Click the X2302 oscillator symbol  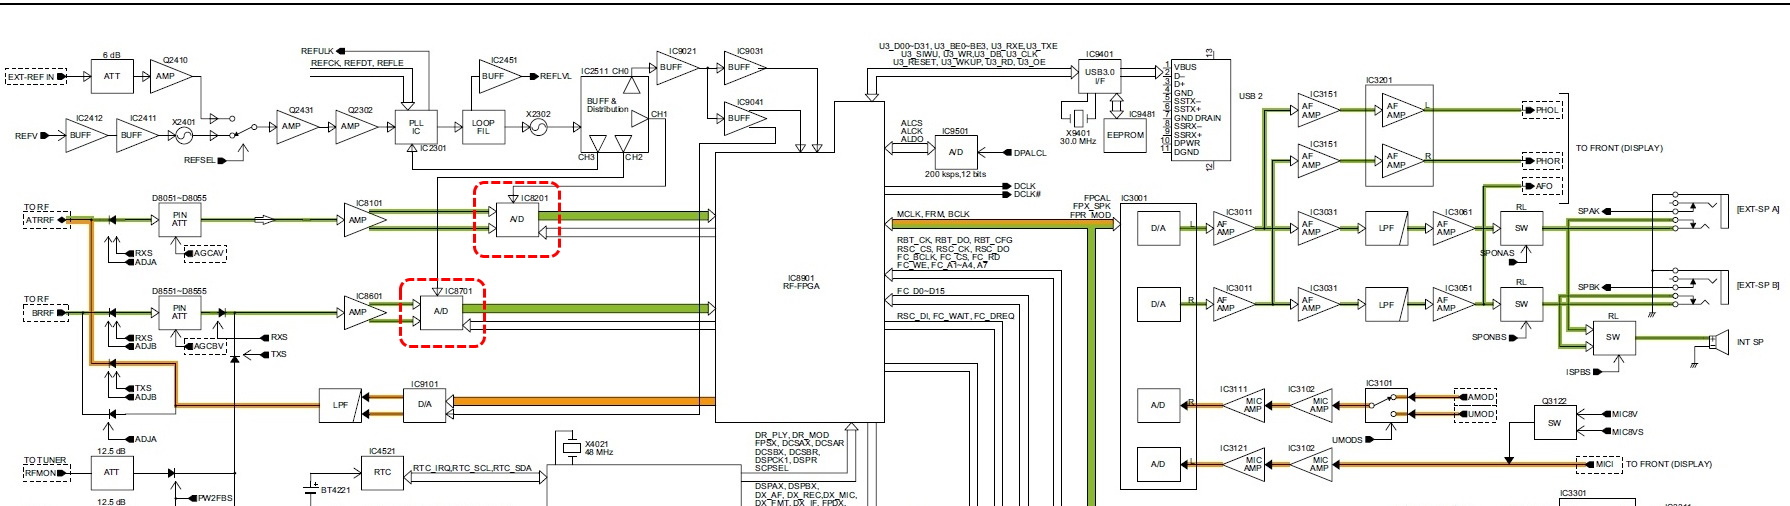538,127
